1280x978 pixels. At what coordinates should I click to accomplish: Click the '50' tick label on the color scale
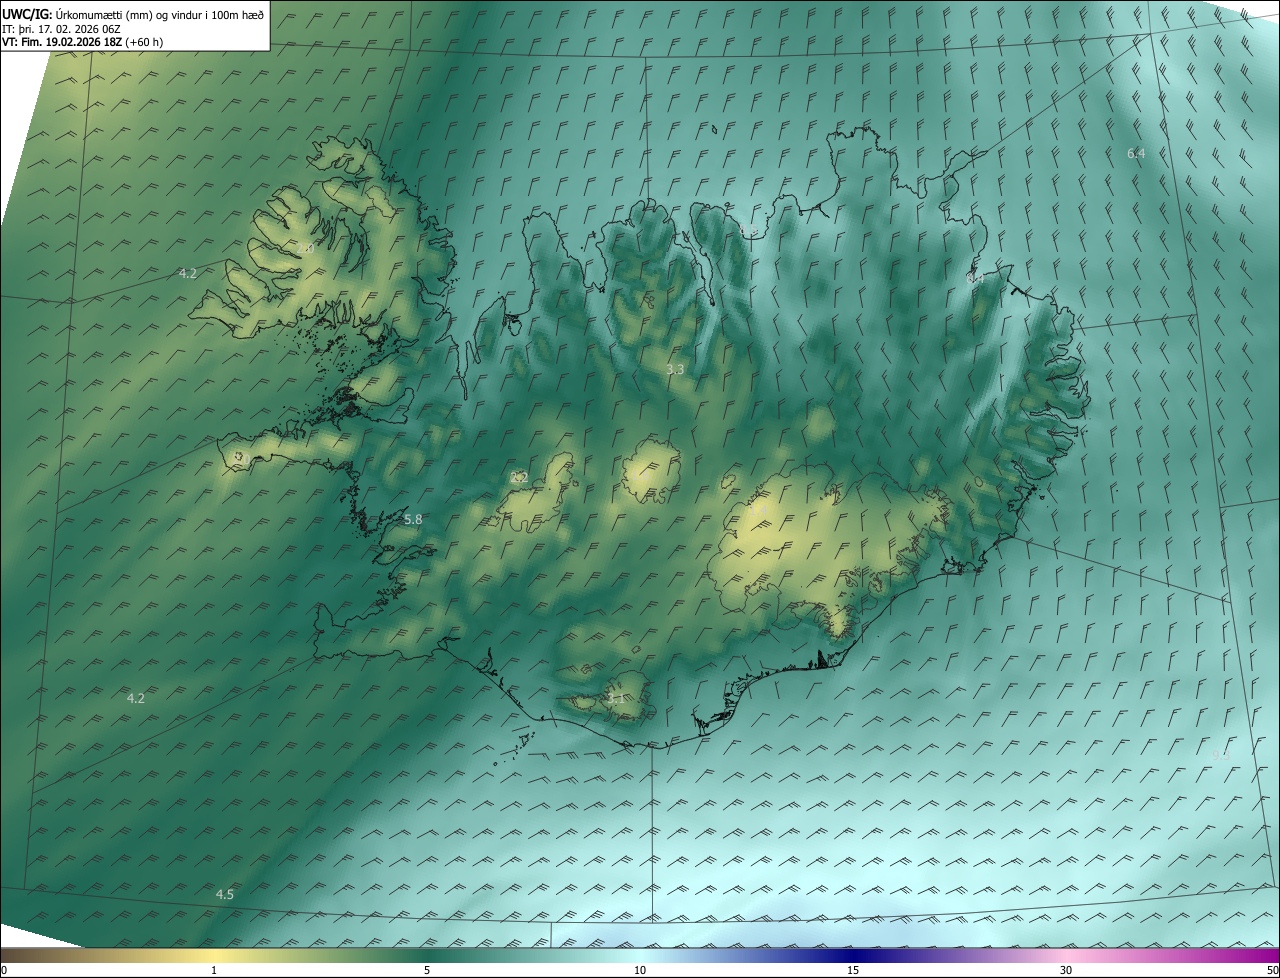[1272, 970]
